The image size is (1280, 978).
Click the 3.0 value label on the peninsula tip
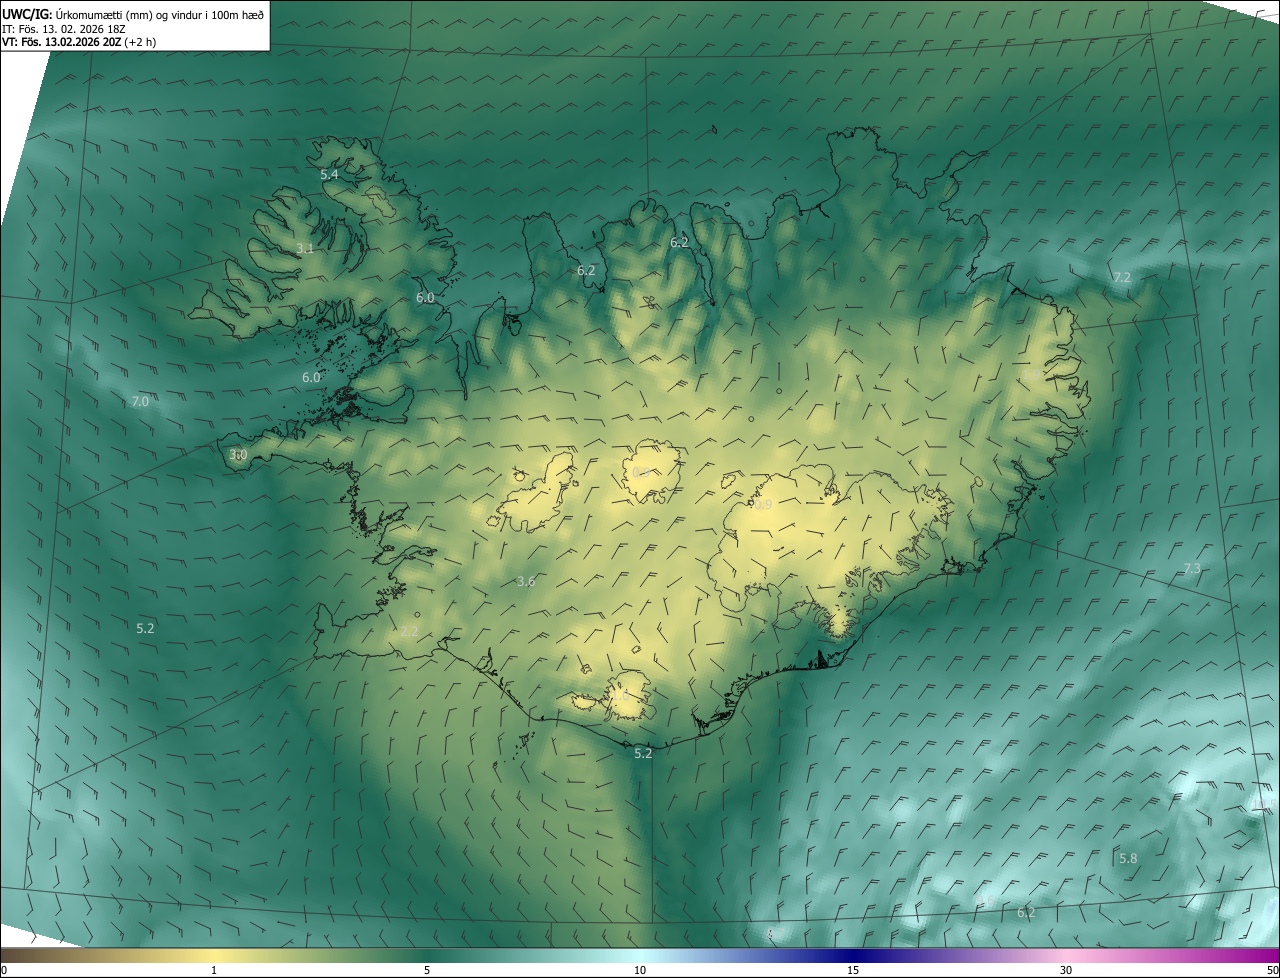pyautogui.click(x=238, y=454)
